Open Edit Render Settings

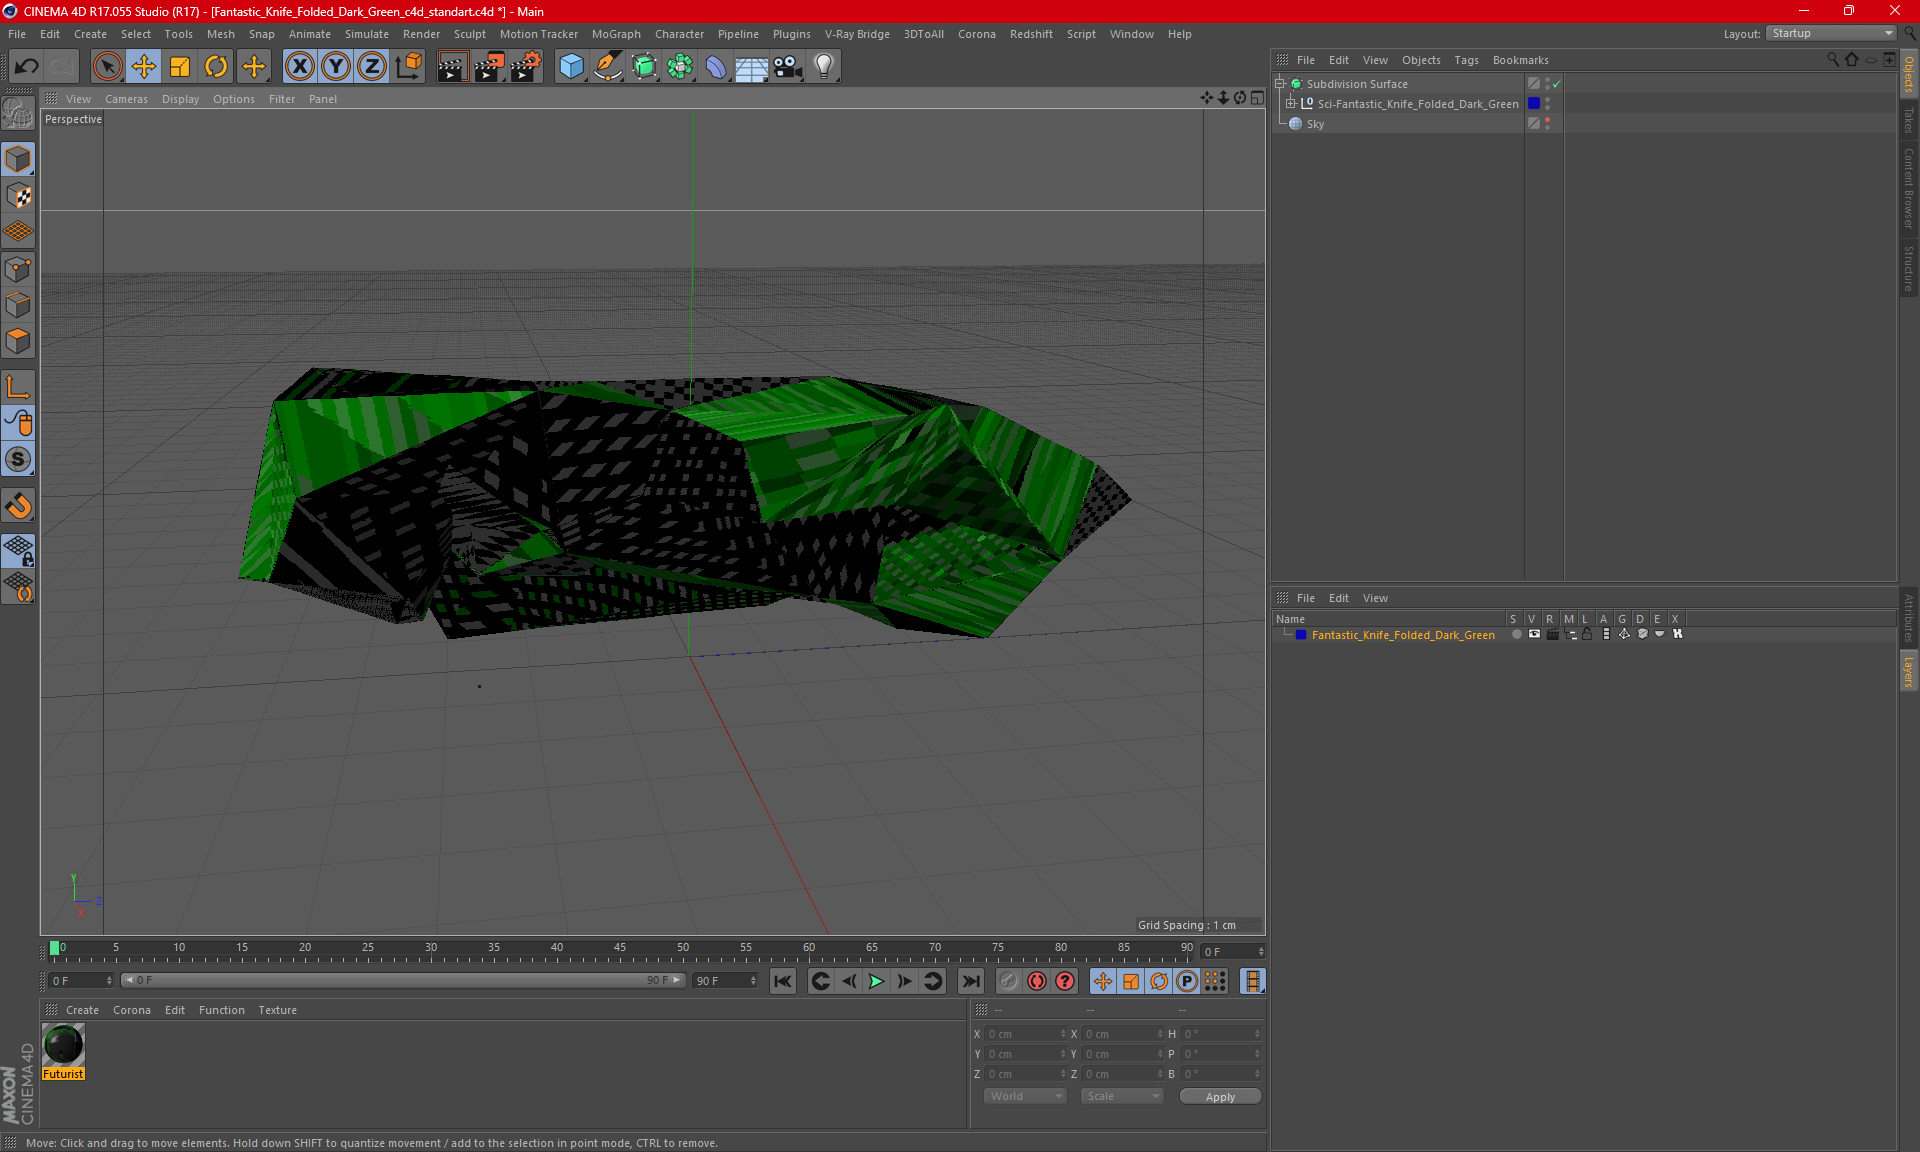tap(526, 67)
